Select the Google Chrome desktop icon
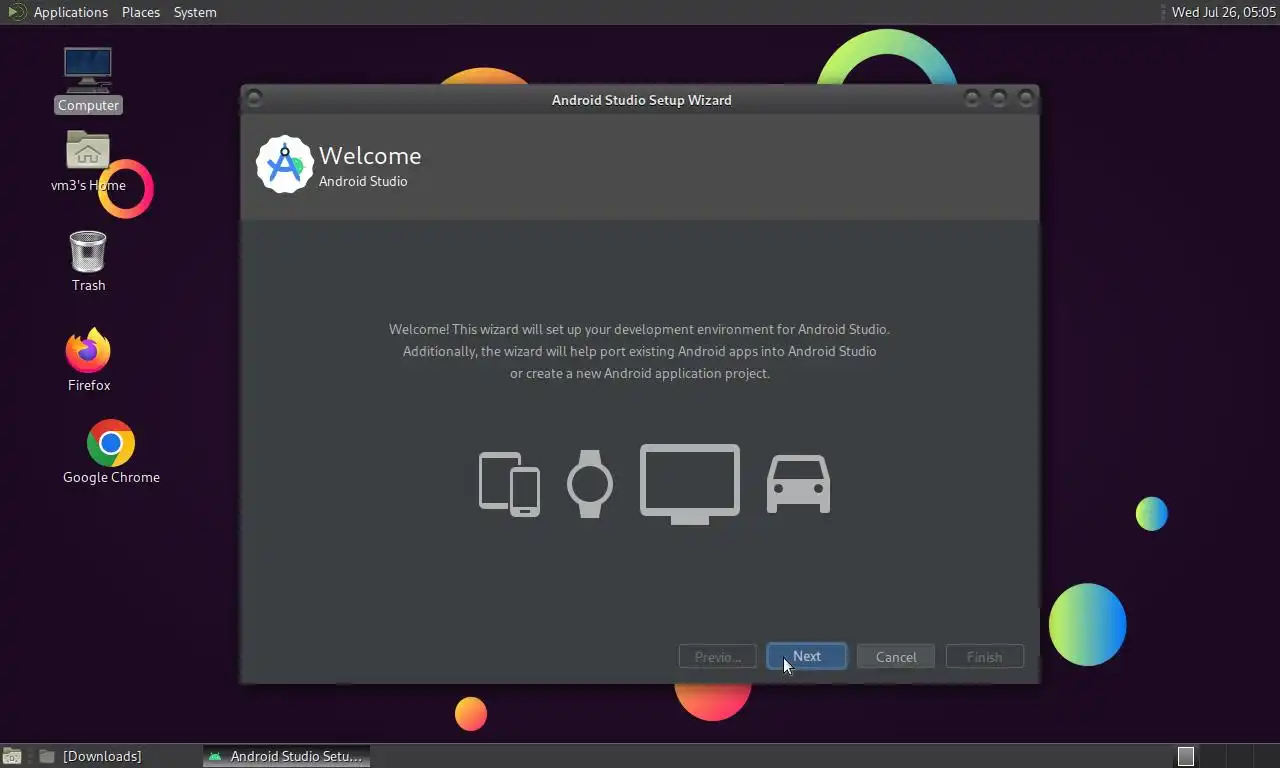Viewport: 1280px width, 768px height. click(x=111, y=452)
